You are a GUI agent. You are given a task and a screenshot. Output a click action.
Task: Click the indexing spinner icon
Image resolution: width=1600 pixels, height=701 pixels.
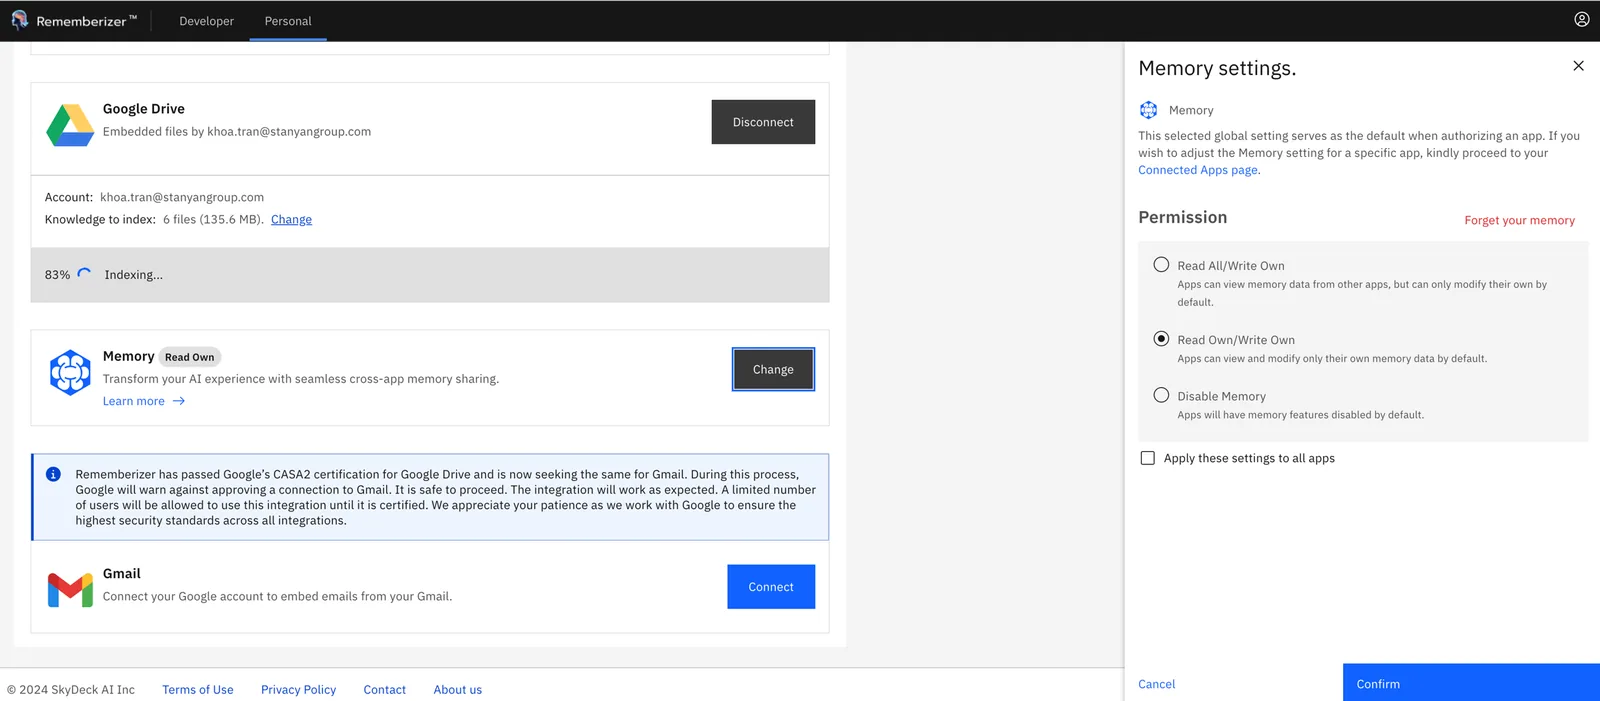[x=85, y=274]
